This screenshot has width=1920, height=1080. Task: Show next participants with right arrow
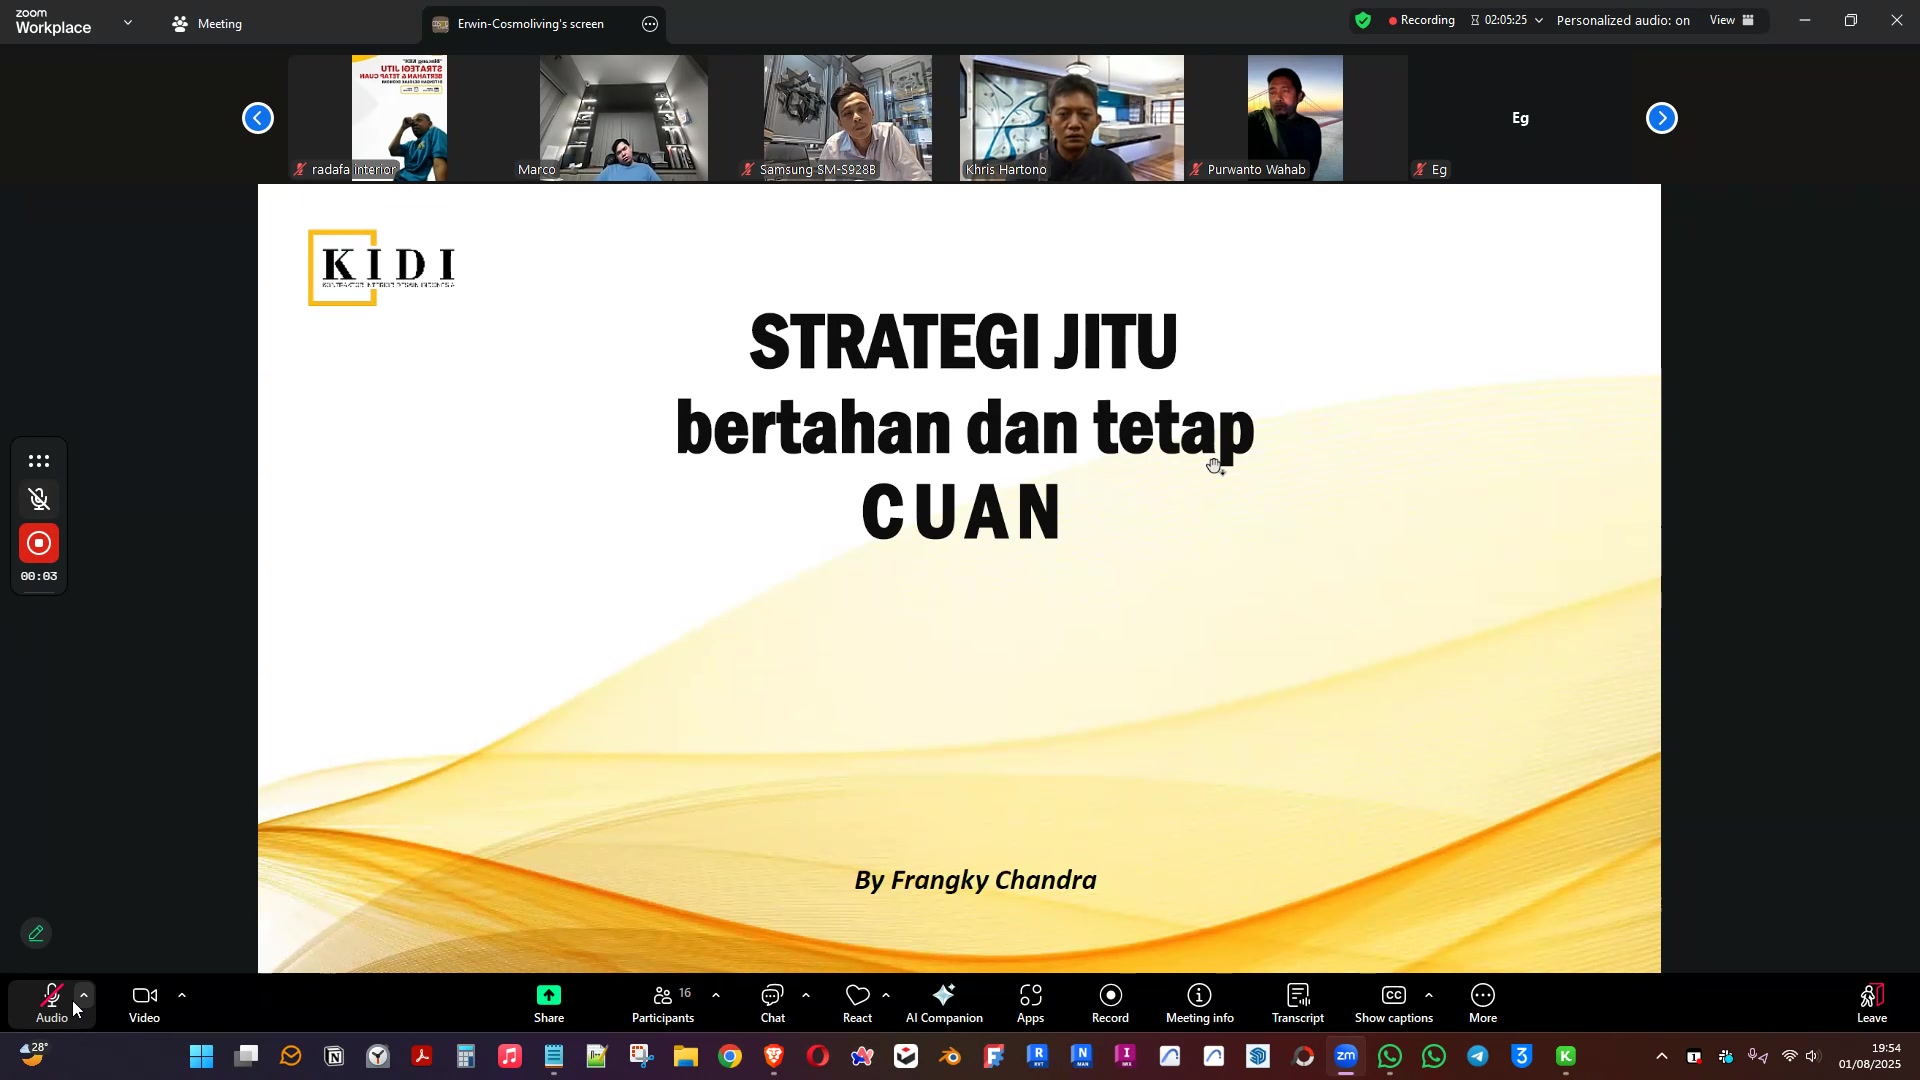coord(1661,118)
